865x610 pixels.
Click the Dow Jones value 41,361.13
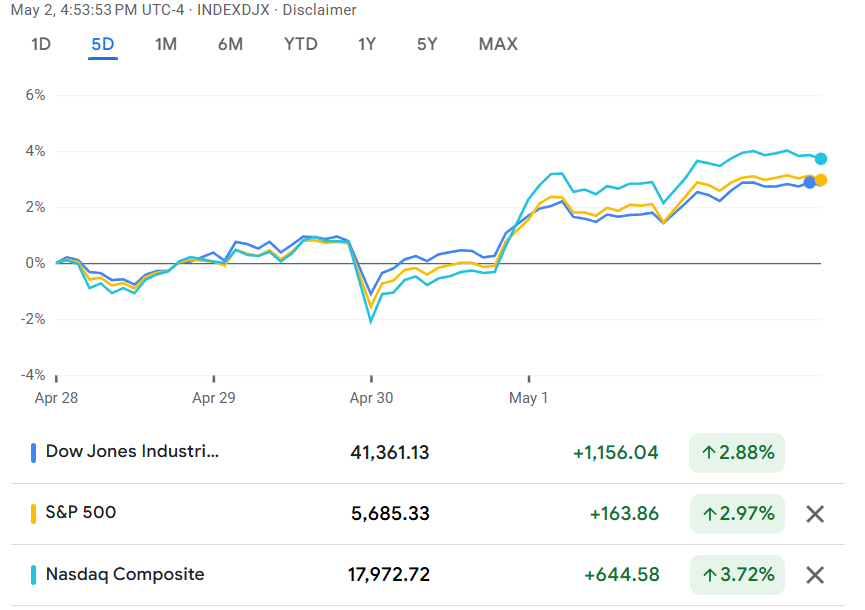[x=389, y=453]
